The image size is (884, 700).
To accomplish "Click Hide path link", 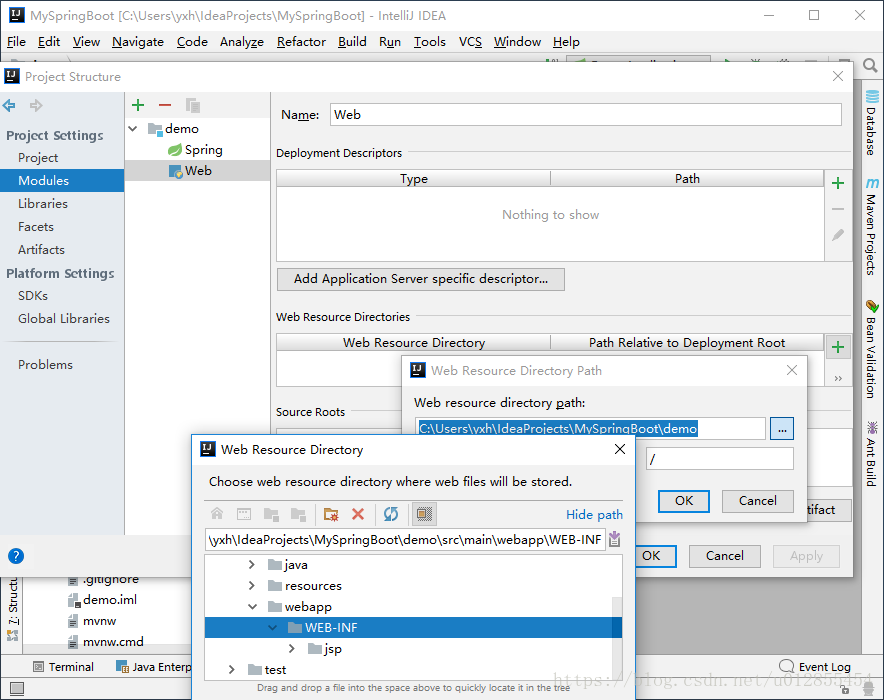I will tap(594, 515).
